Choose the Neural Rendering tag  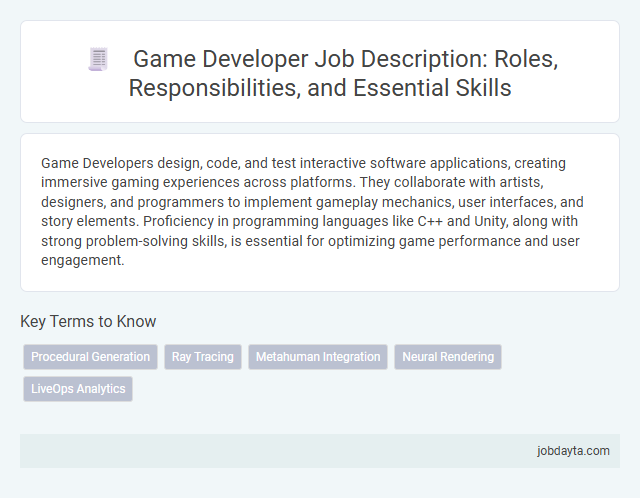click(x=448, y=357)
